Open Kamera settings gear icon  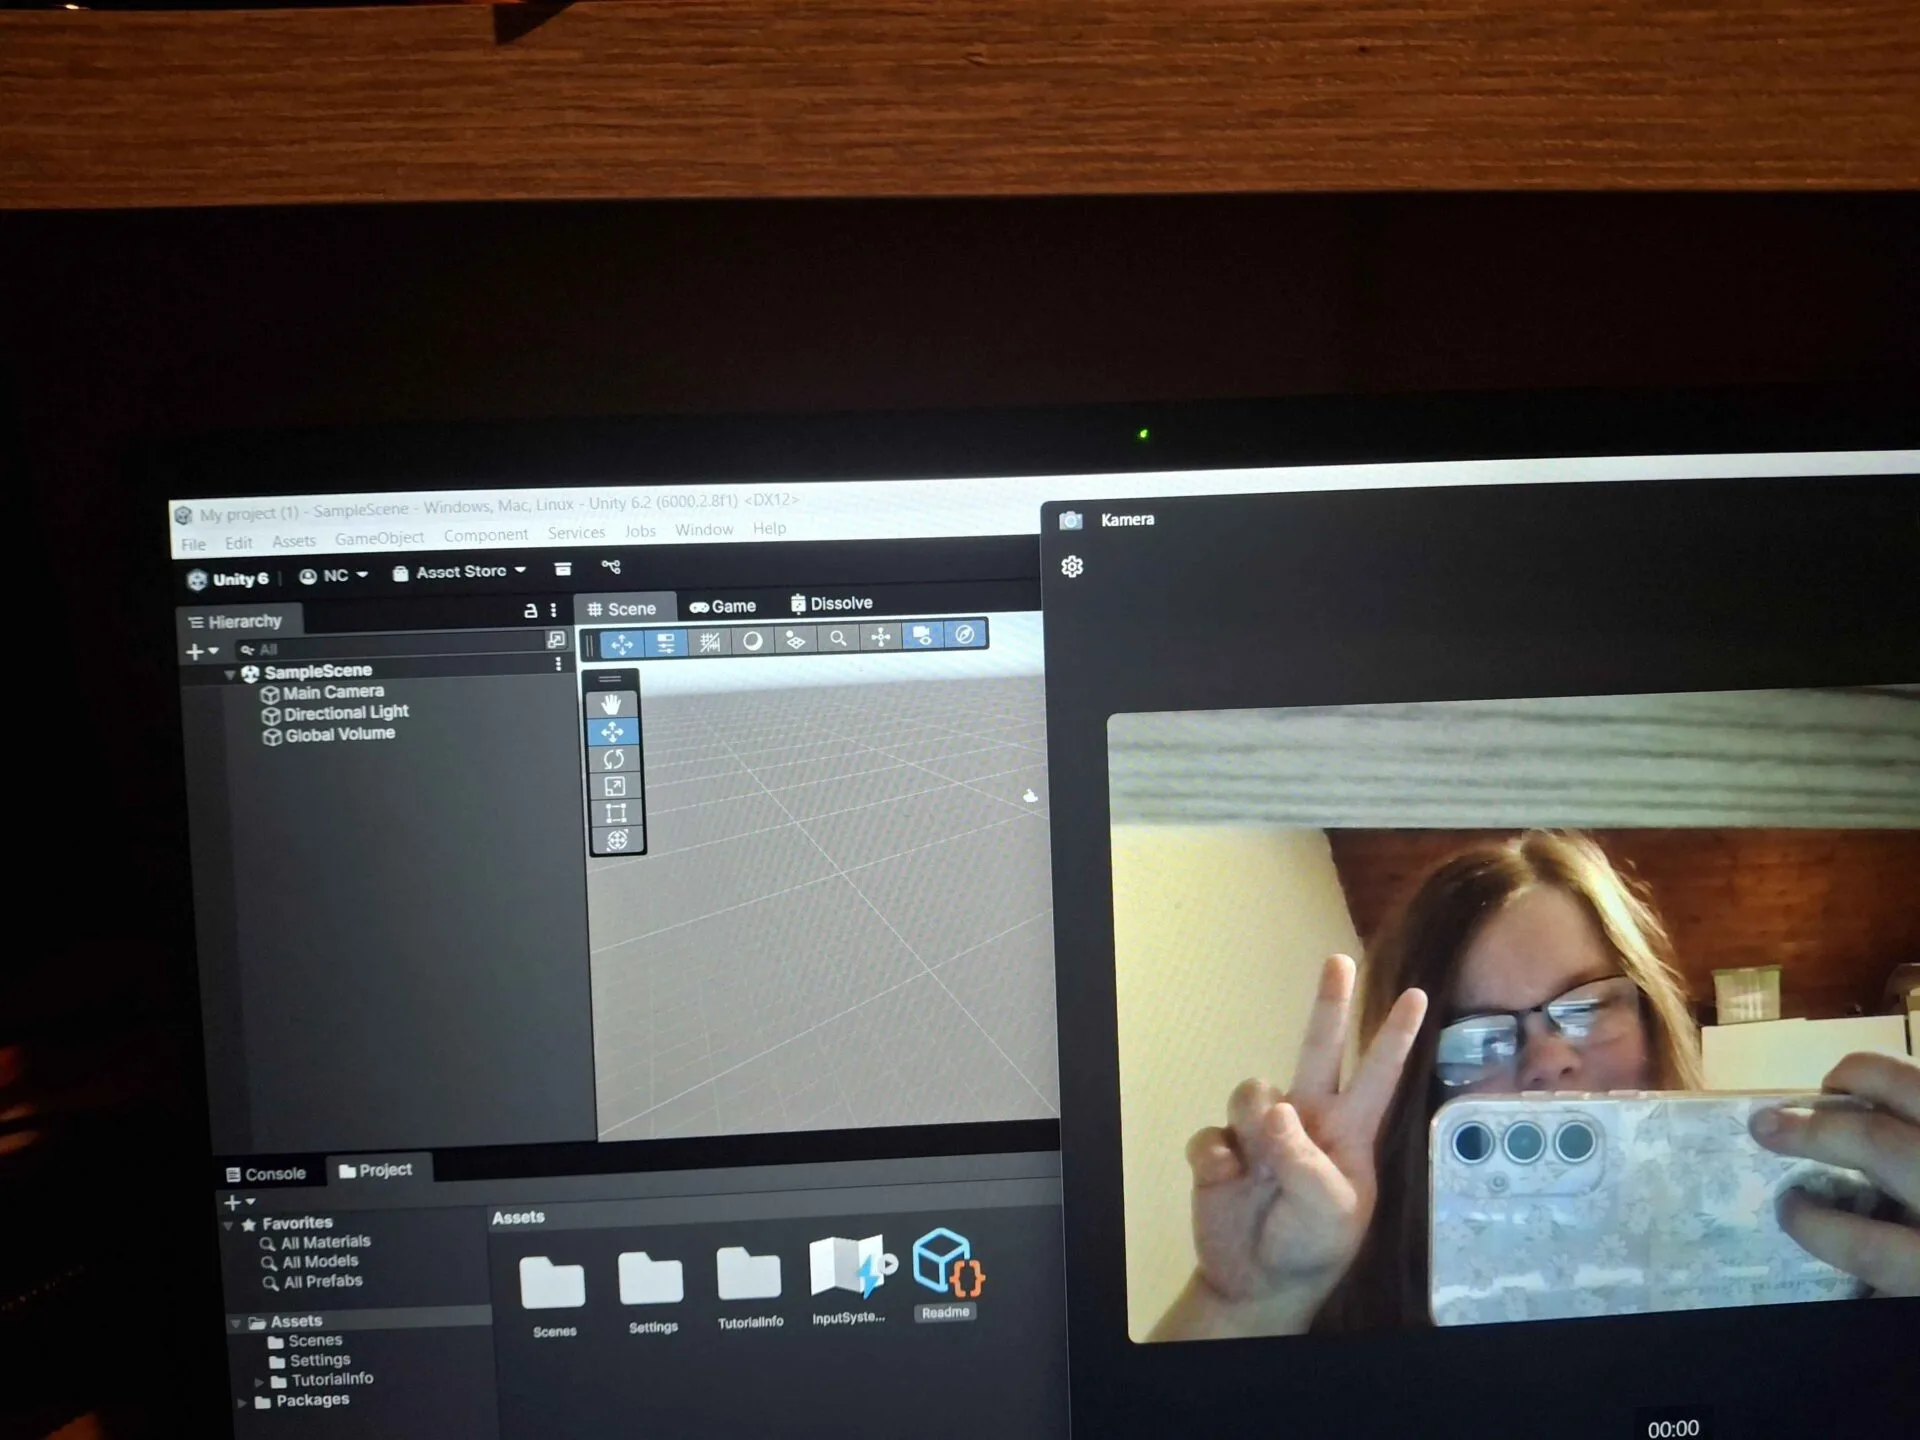[x=1071, y=567]
